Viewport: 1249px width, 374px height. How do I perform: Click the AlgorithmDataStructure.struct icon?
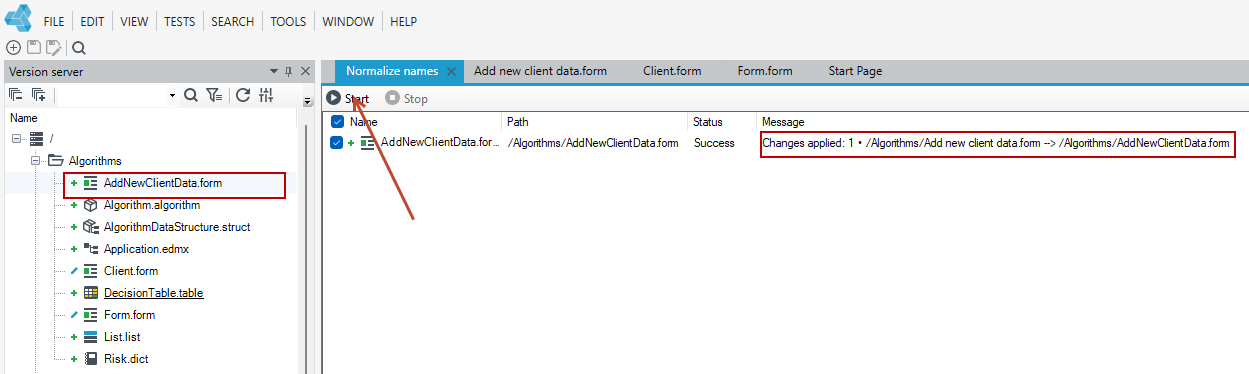point(91,227)
